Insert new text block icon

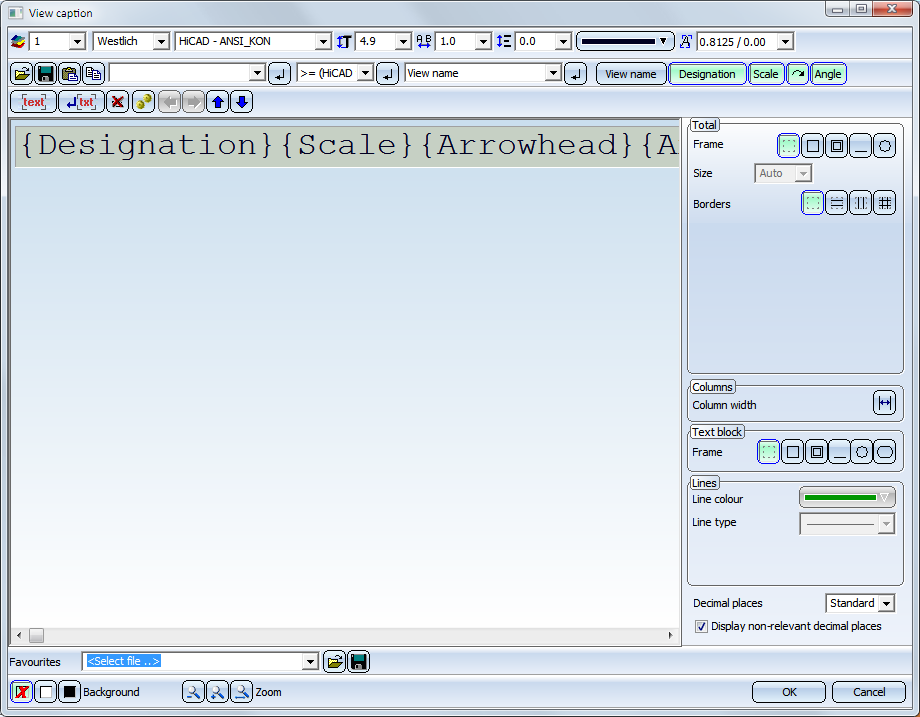coord(33,102)
